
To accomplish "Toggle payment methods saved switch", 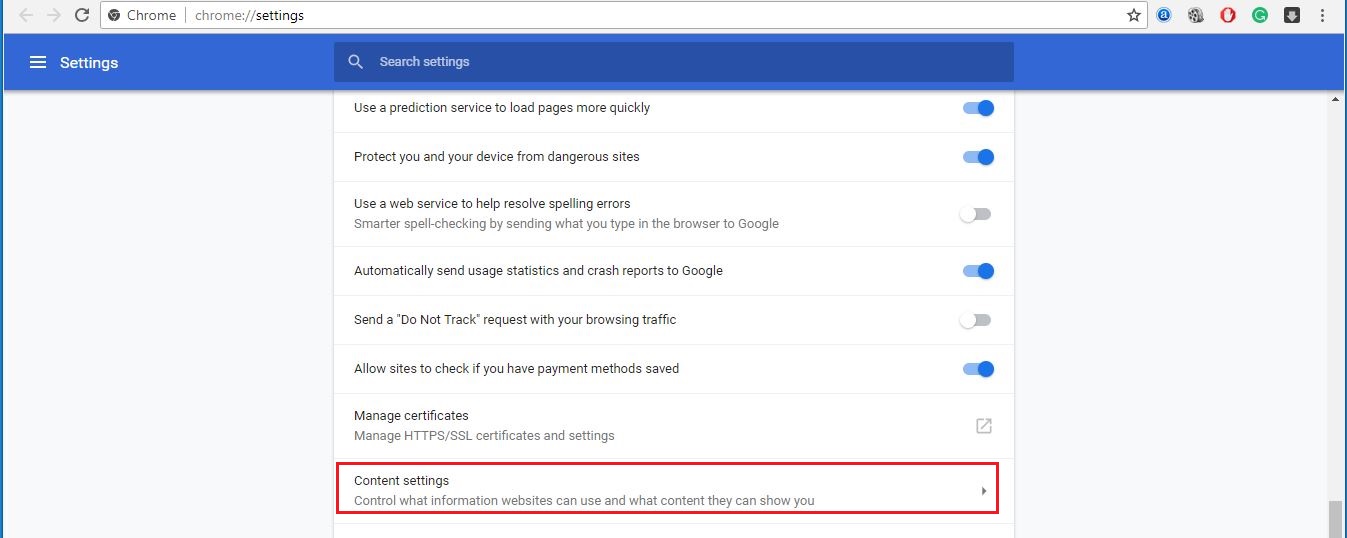I will 977,369.
